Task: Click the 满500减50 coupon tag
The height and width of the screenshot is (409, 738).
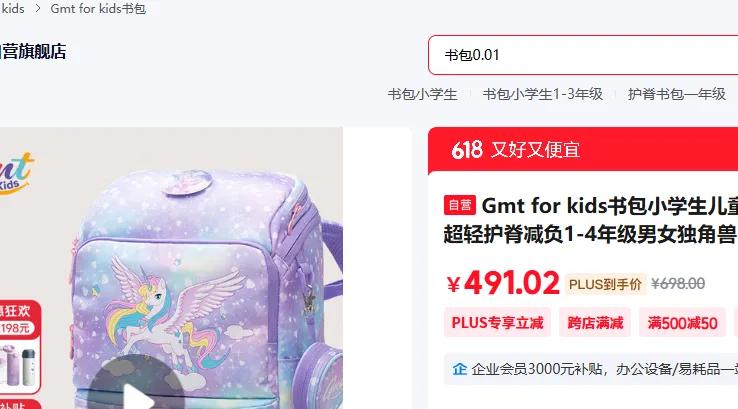Action: click(682, 323)
